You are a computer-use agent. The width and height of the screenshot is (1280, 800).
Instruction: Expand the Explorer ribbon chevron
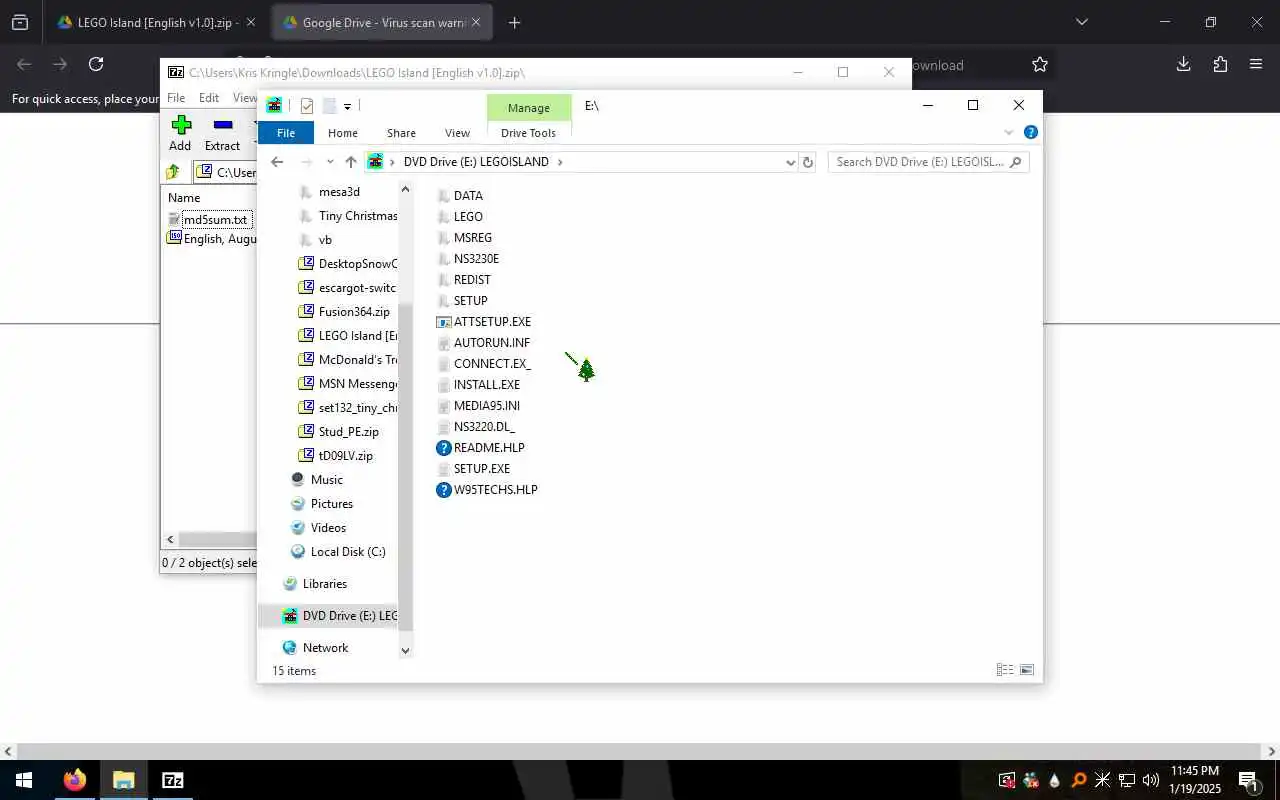[1008, 132]
